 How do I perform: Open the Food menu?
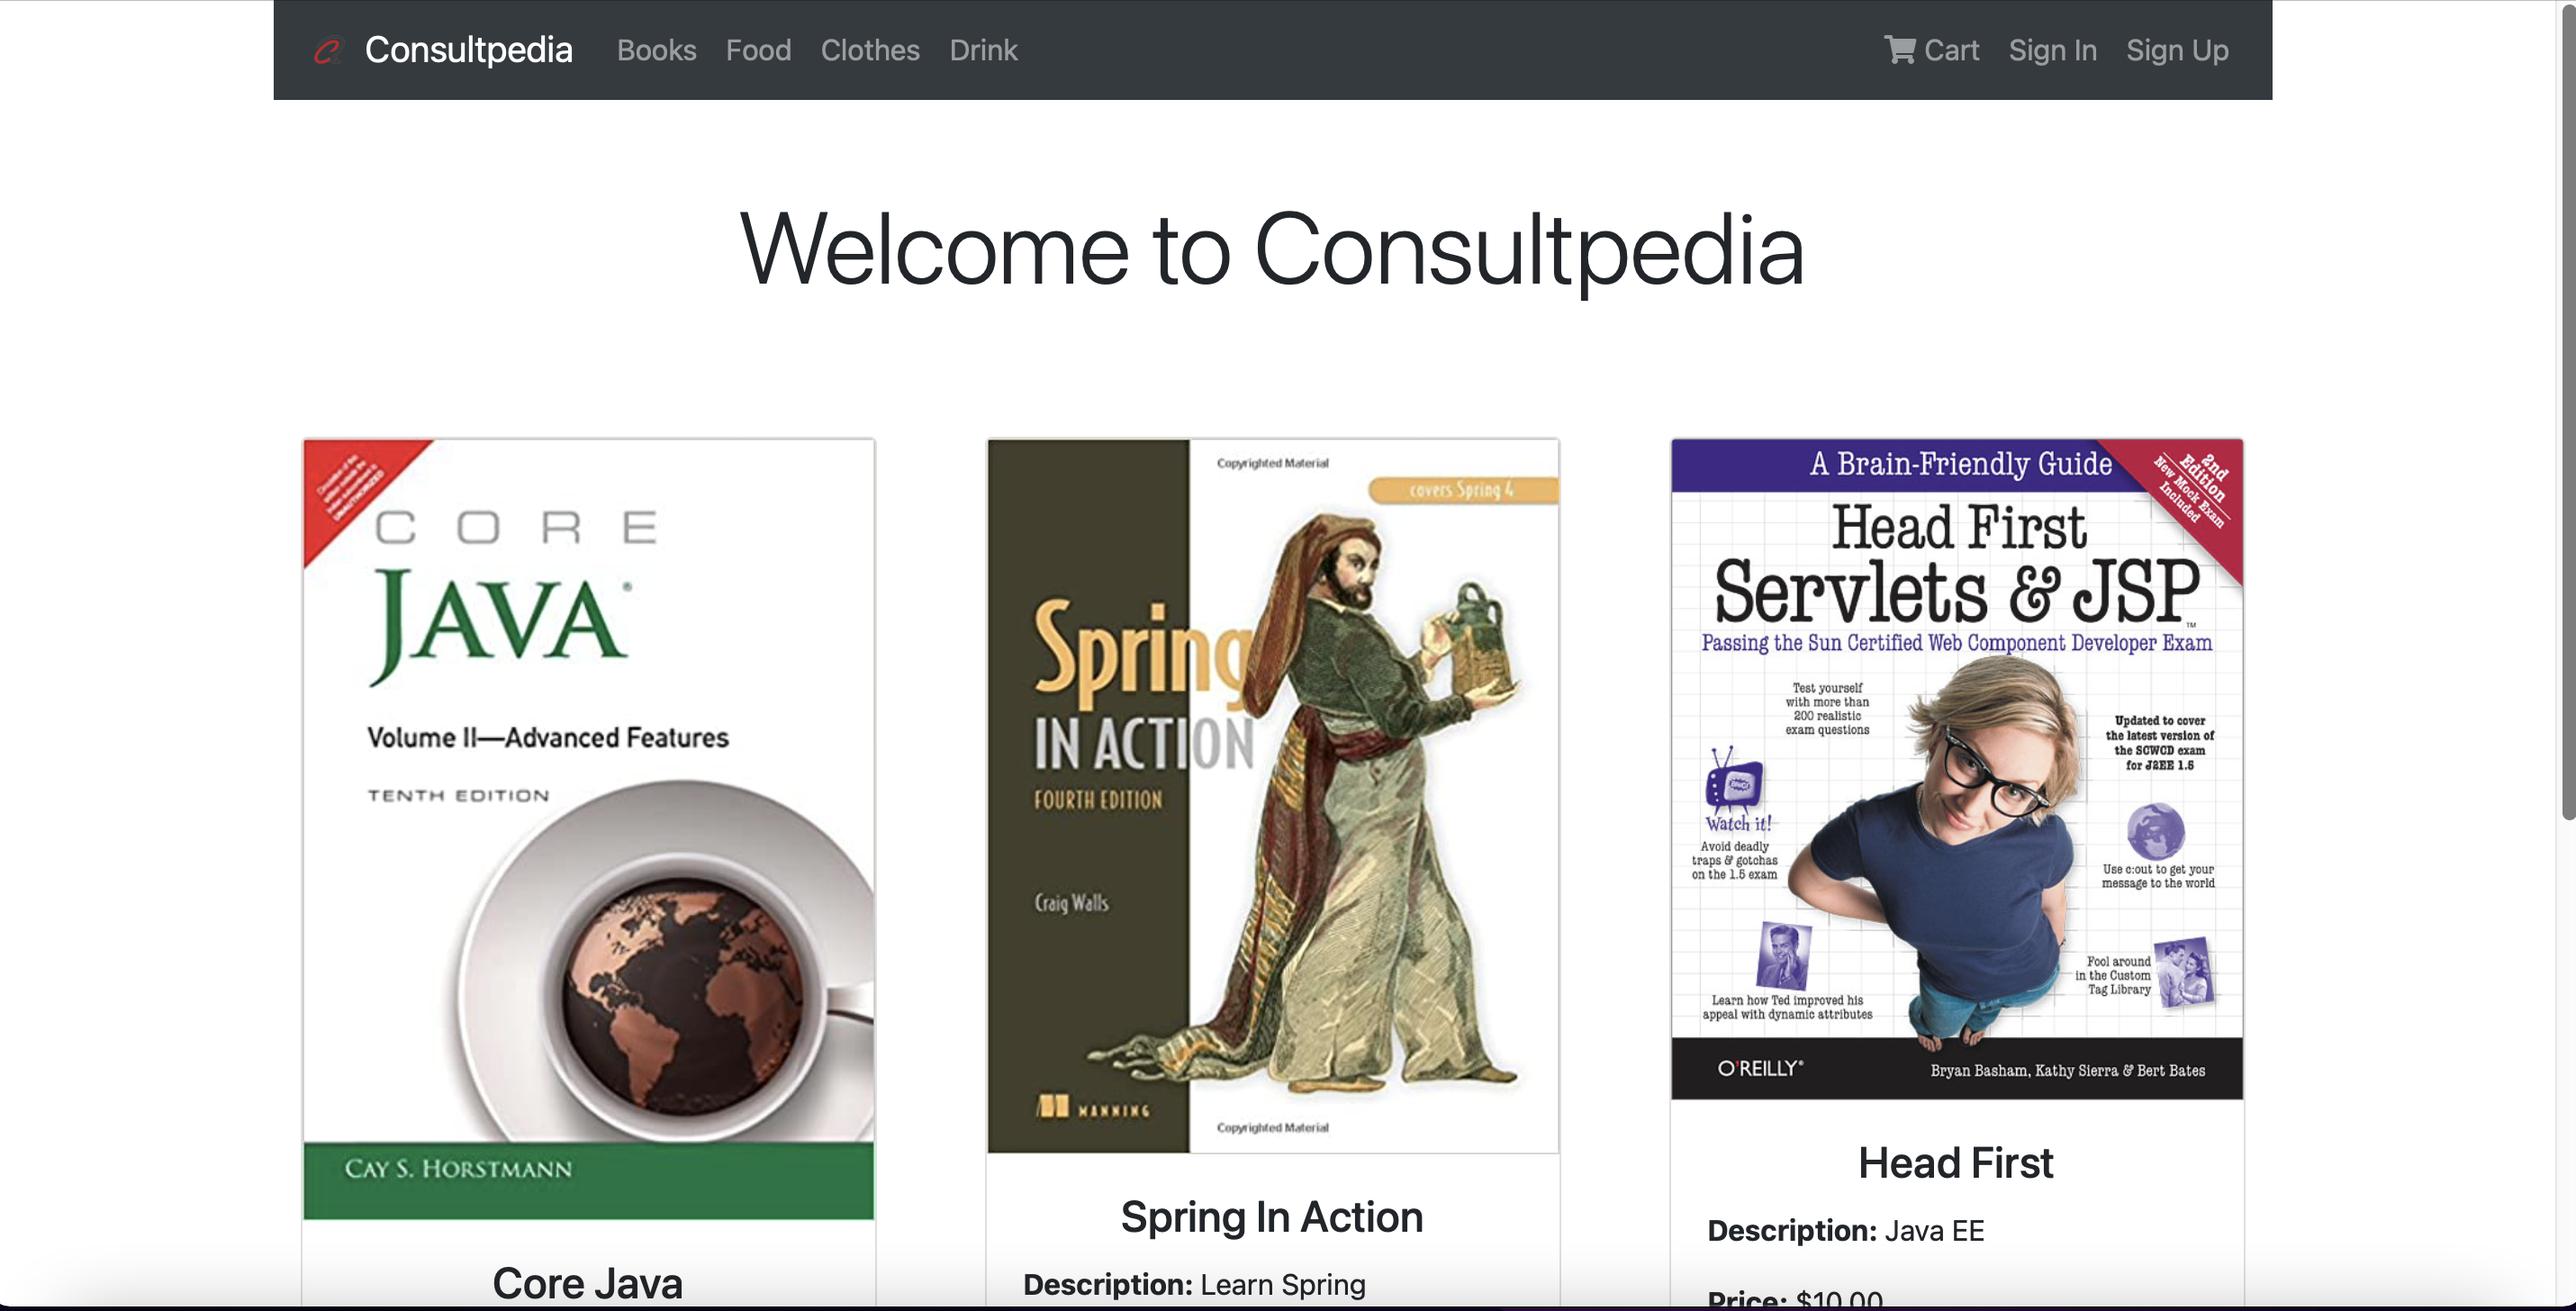click(x=758, y=50)
